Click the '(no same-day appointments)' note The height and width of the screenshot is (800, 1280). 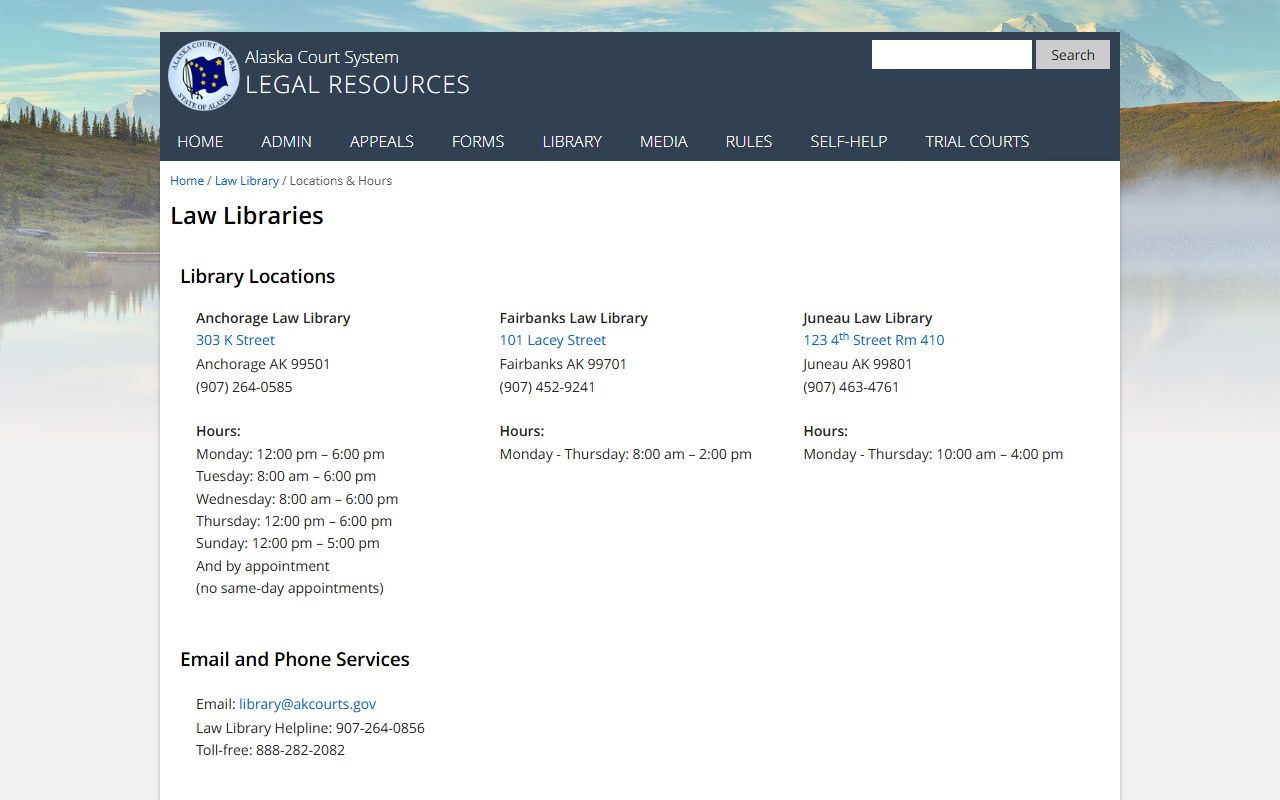[x=290, y=588]
